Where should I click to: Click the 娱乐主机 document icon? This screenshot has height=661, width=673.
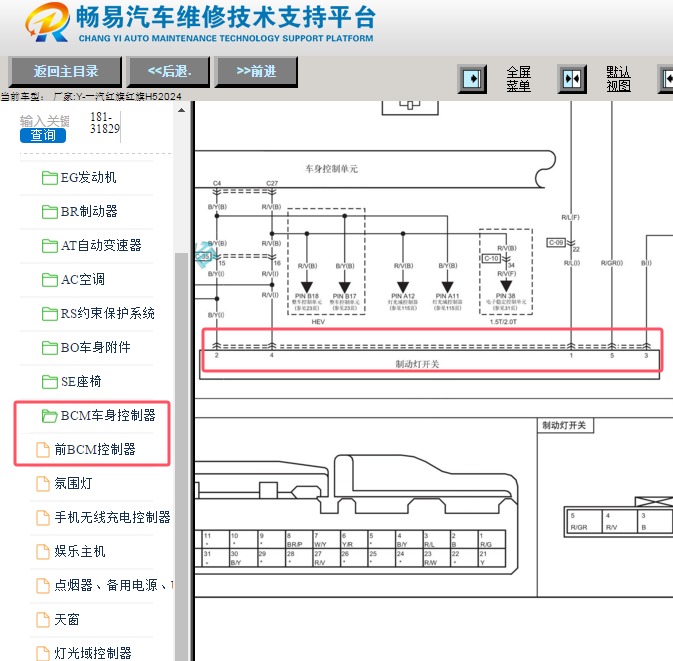tap(43, 552)
